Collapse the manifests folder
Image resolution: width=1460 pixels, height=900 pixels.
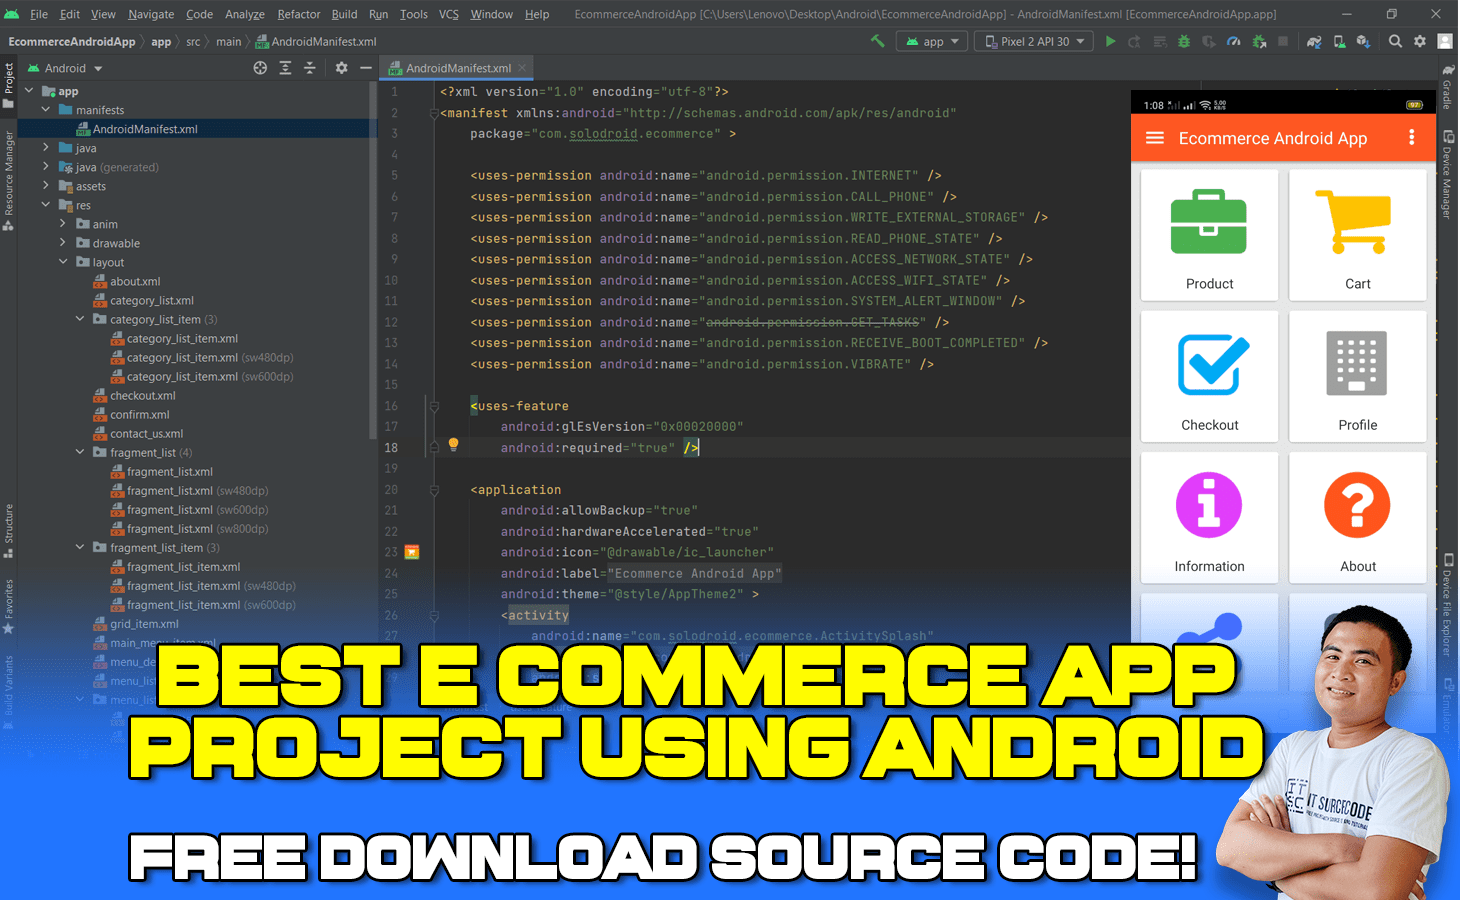[46, 110]
